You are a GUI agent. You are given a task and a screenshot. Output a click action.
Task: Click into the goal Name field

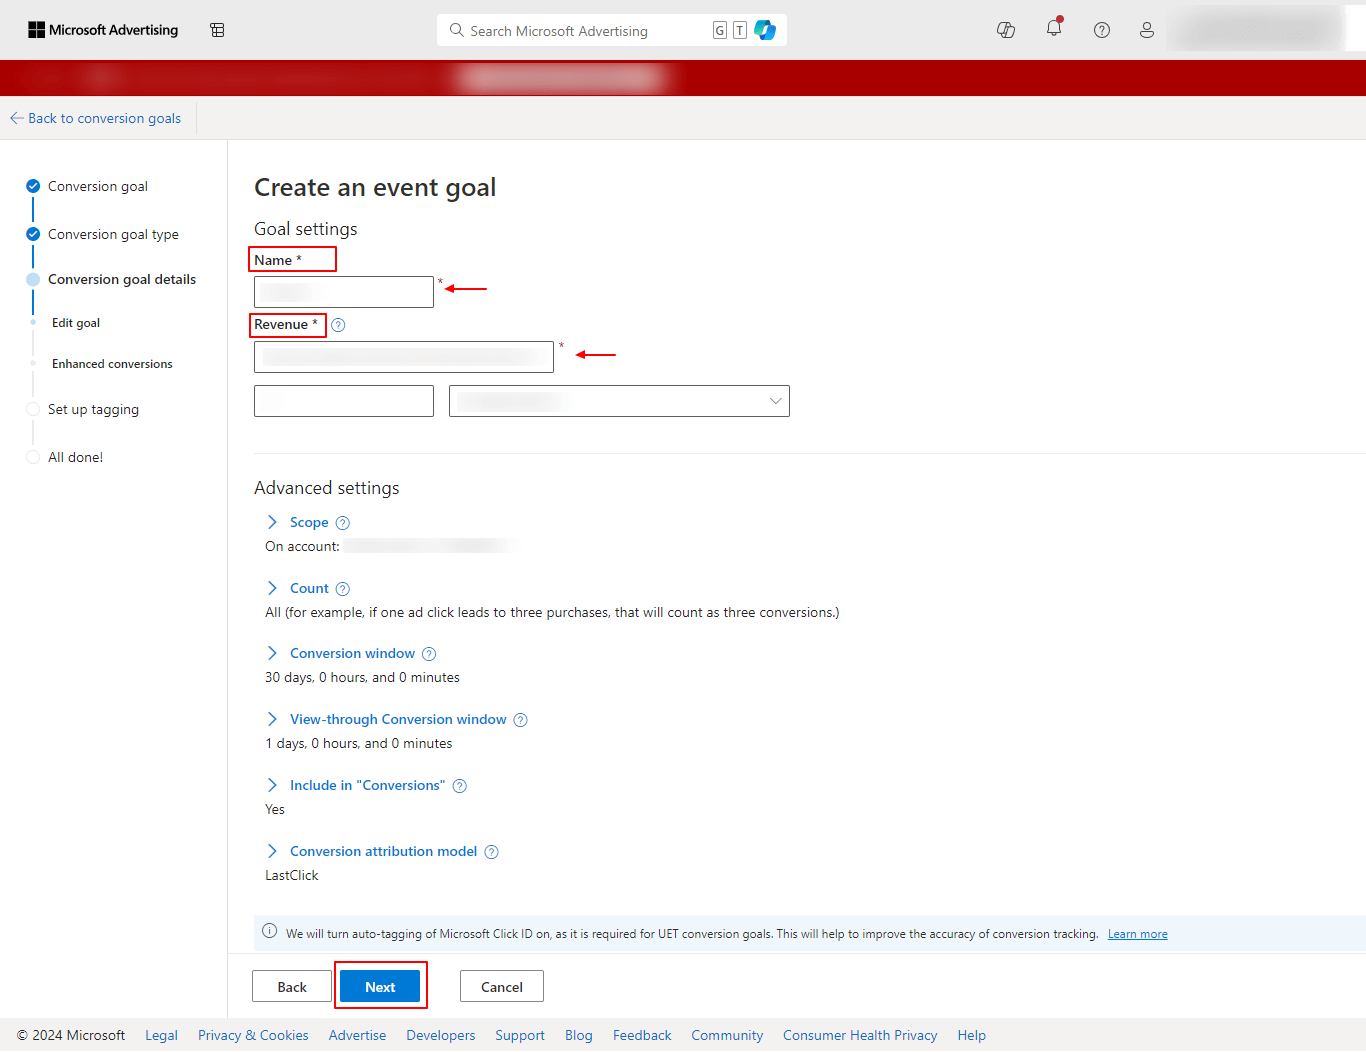coord(343,292)
